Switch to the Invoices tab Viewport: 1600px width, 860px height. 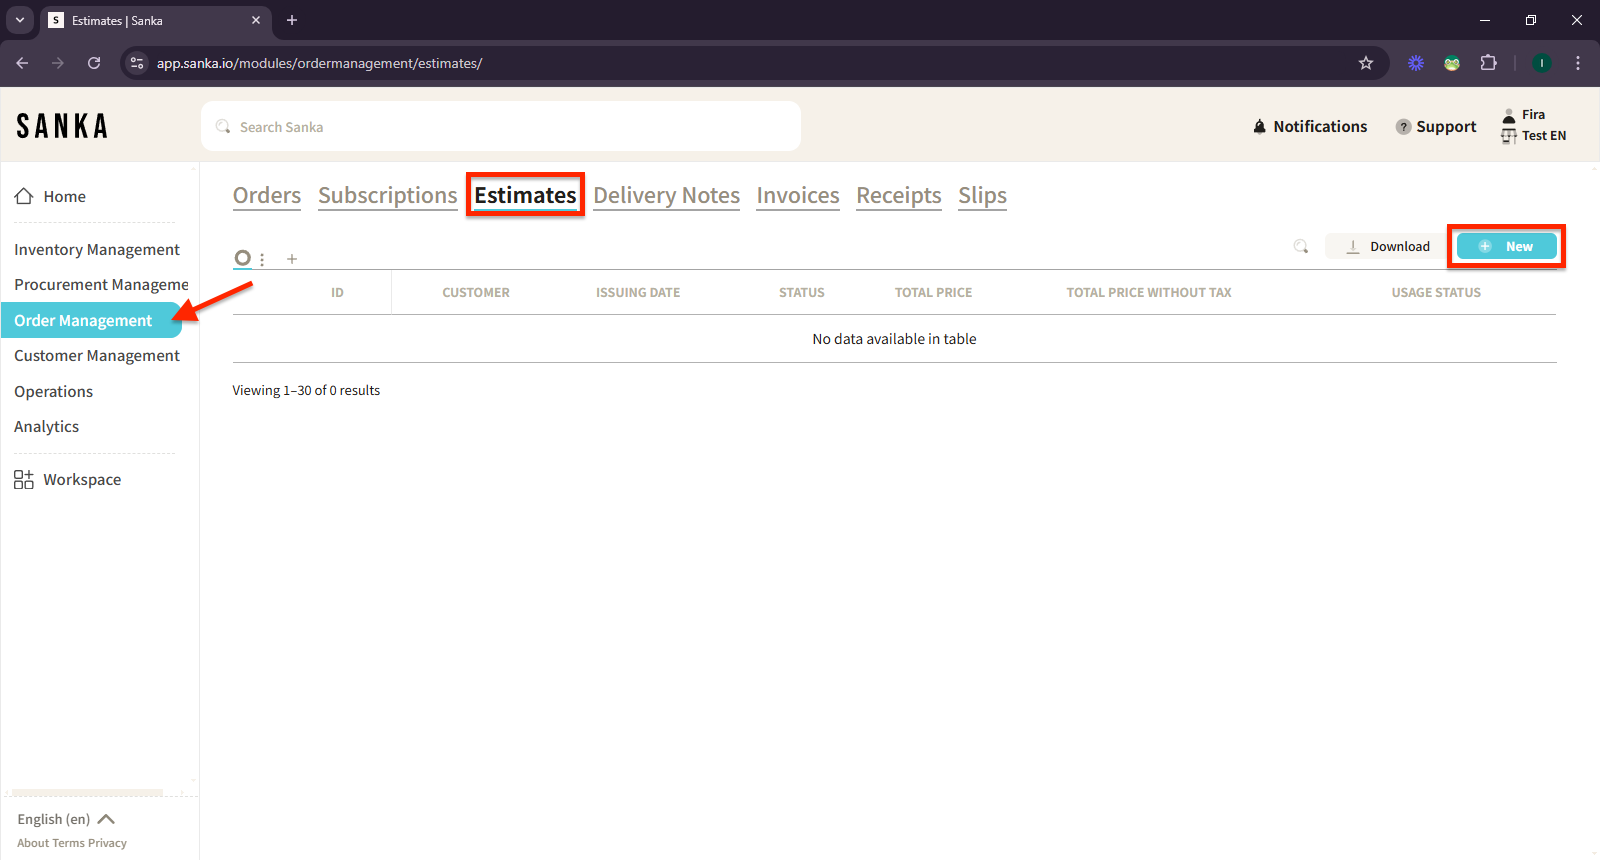797,196
